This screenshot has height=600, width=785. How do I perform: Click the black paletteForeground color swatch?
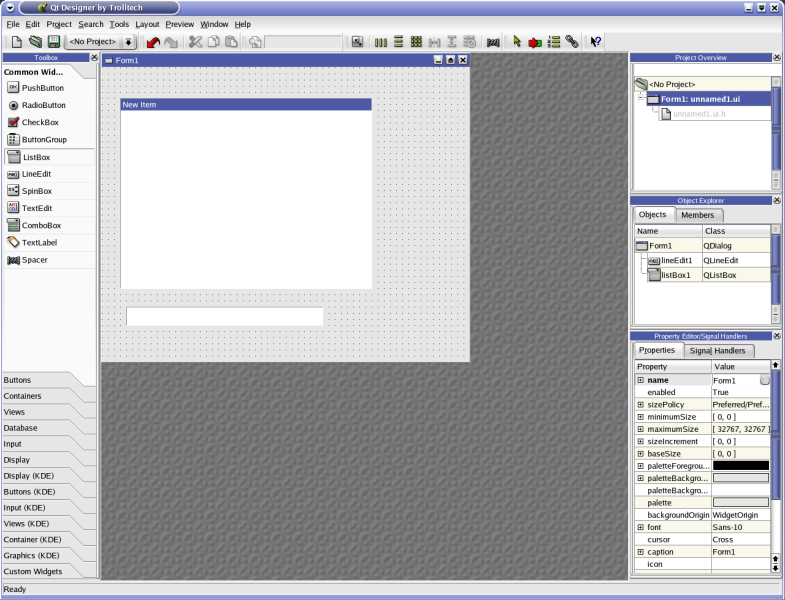pos(741,466)
